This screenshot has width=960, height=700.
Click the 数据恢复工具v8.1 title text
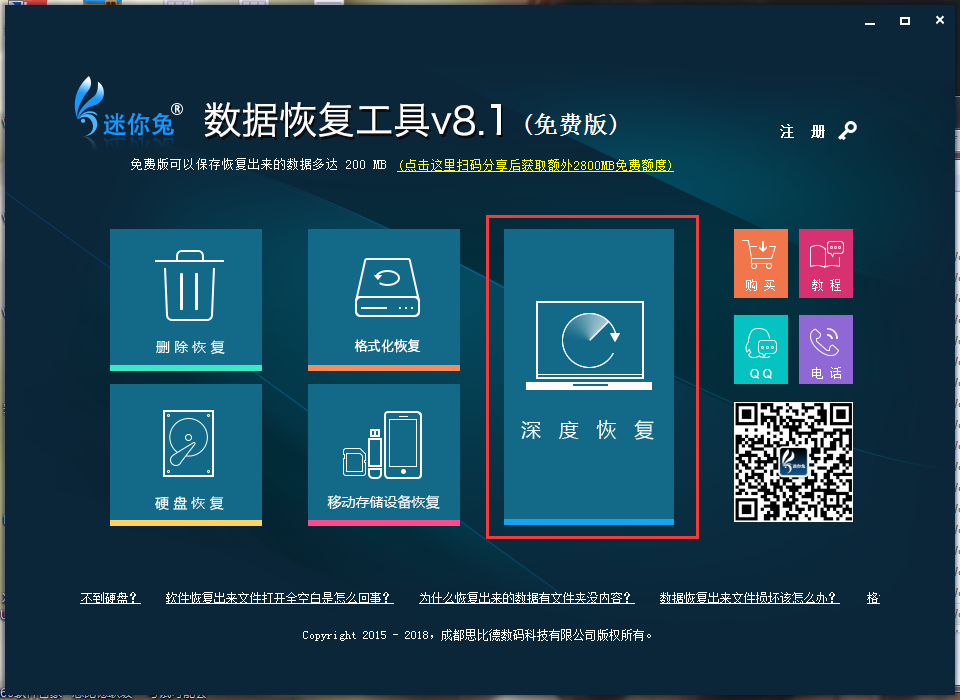pos(354,119)
